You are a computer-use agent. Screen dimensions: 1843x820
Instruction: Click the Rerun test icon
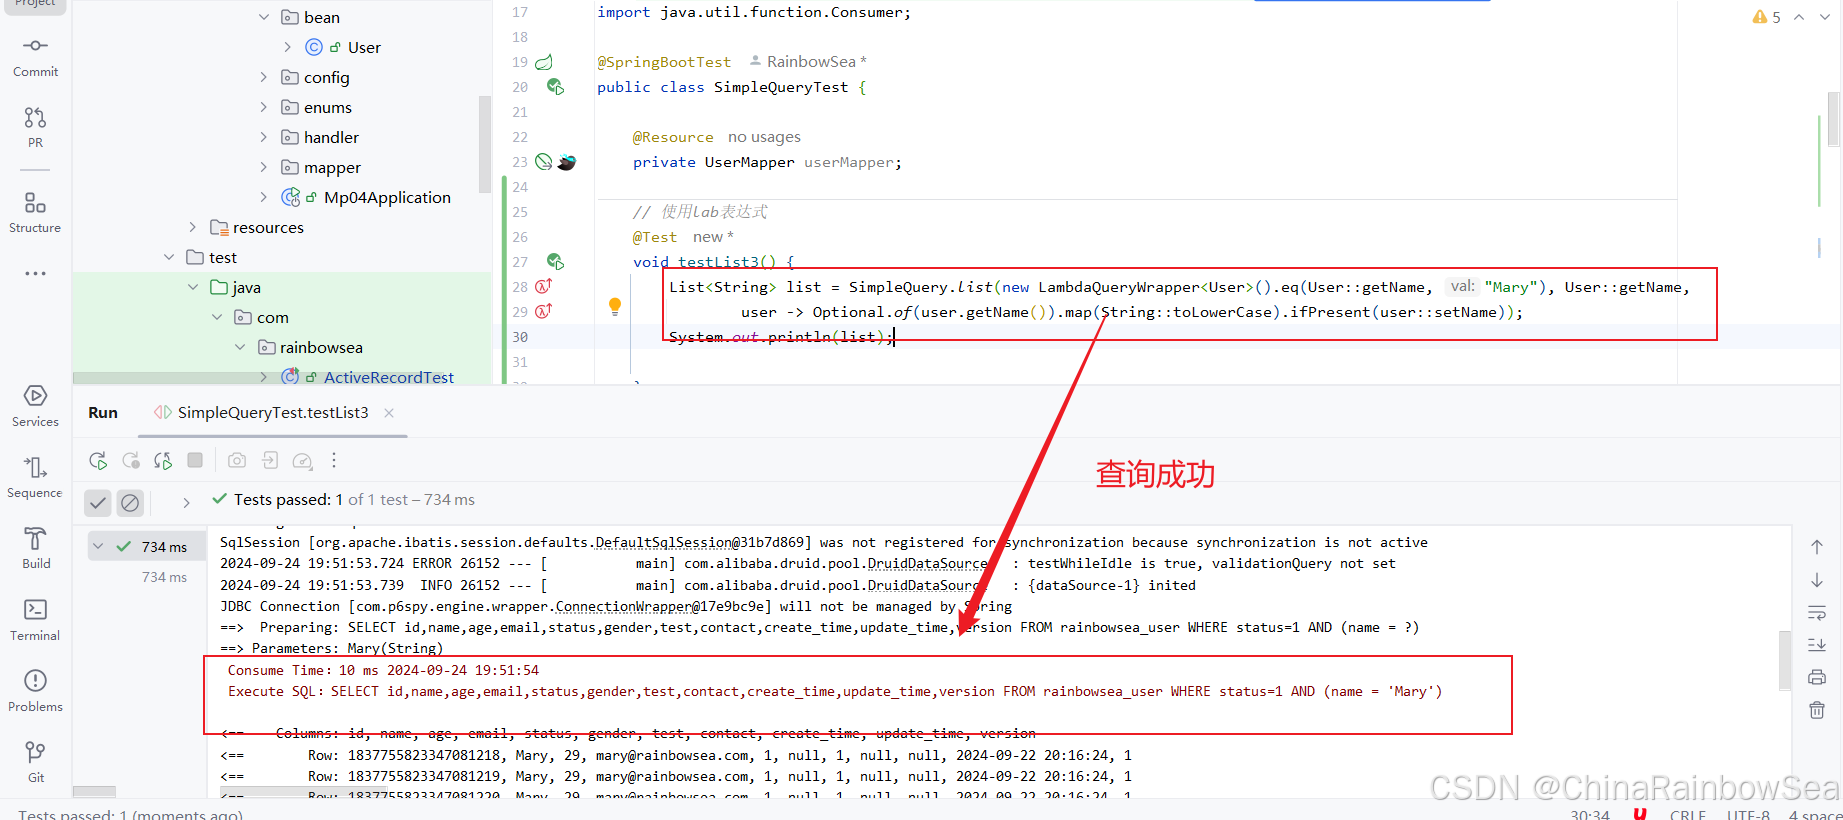pyautogui.click(x=98, y=461)
